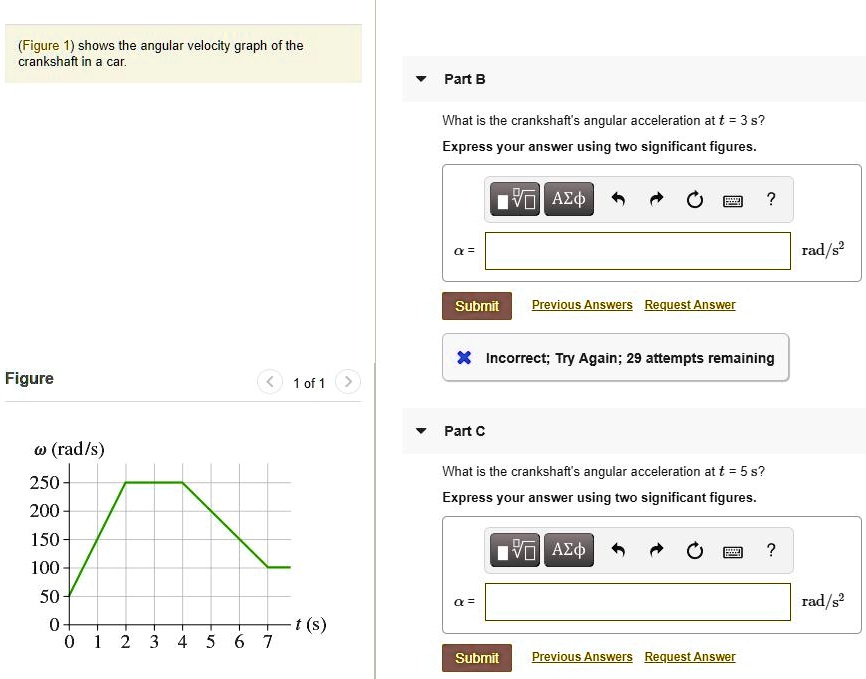866x679 pixels.
Task: Click Request Answer link in Part C
Action: click(690, 657)
